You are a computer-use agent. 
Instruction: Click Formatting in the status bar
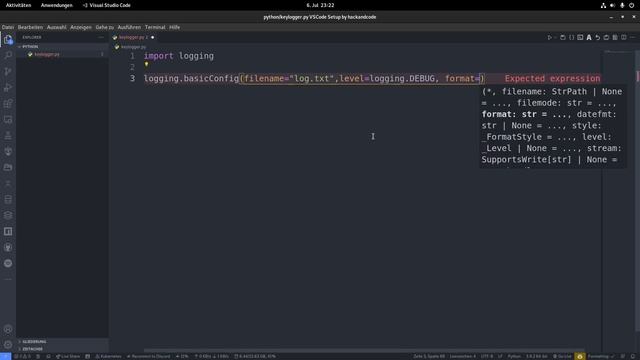coord(600,356)
